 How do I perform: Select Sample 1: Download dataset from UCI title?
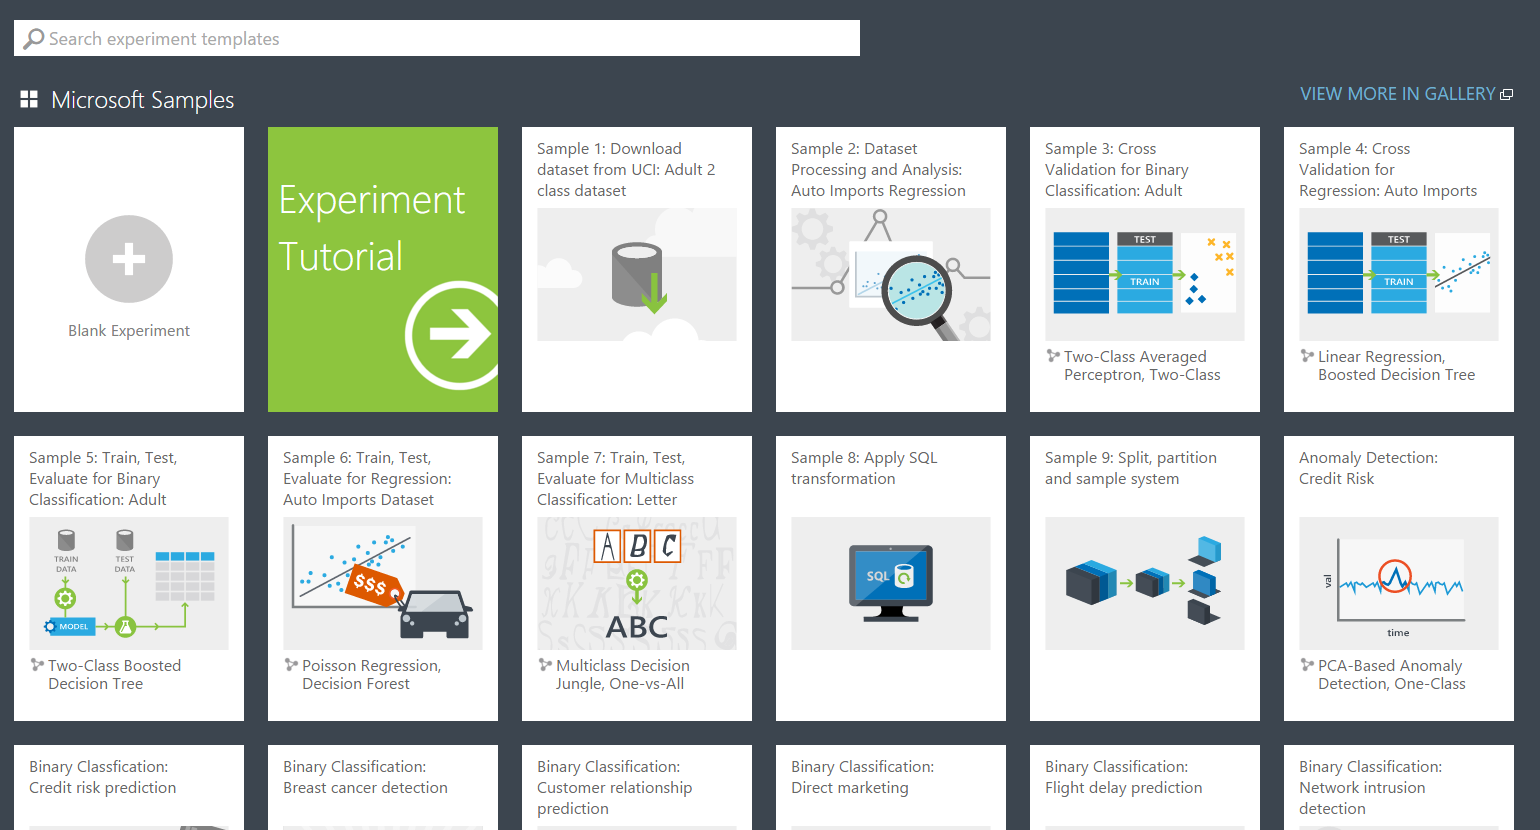(626, 170)
